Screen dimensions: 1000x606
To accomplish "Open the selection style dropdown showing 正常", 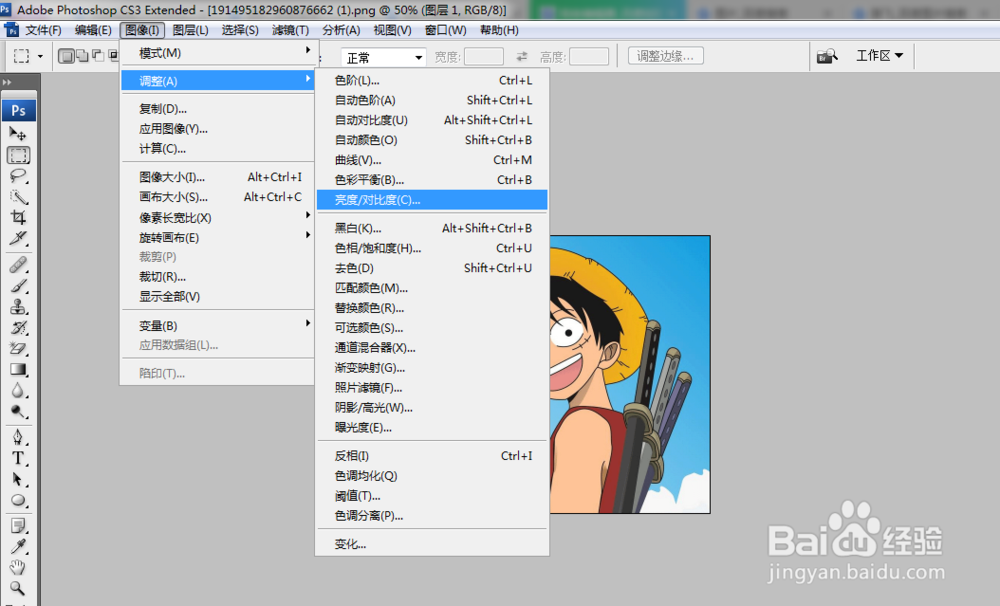I will point(383,57).
